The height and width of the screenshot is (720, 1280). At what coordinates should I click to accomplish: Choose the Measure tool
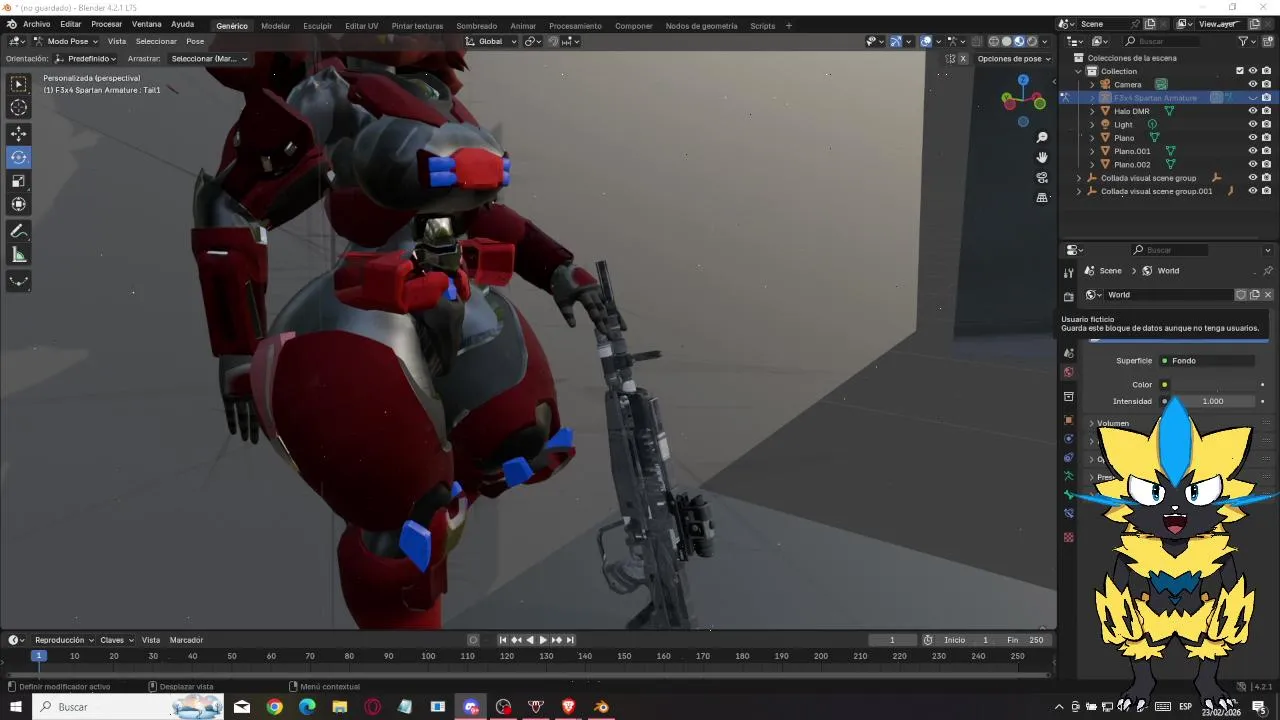pos(19,255)
